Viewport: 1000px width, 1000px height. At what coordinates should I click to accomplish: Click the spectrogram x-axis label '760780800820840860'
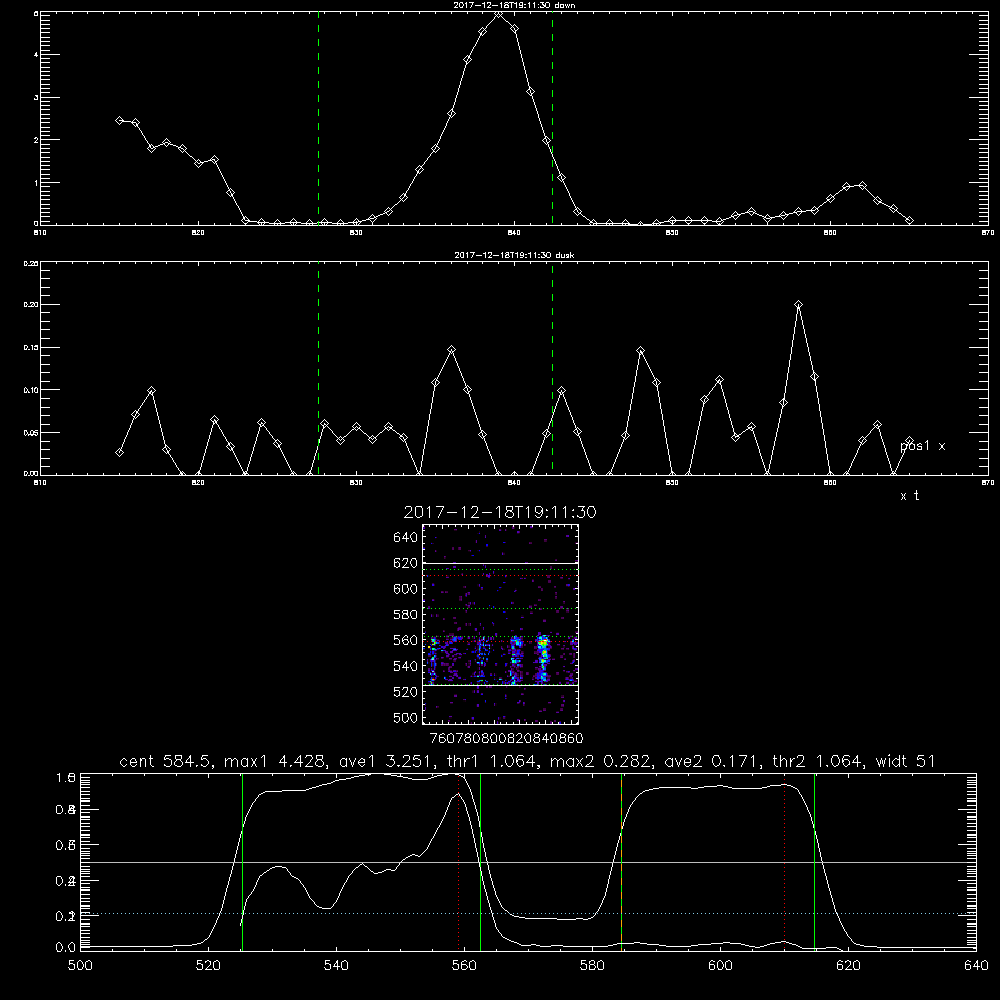pos(506,739)
